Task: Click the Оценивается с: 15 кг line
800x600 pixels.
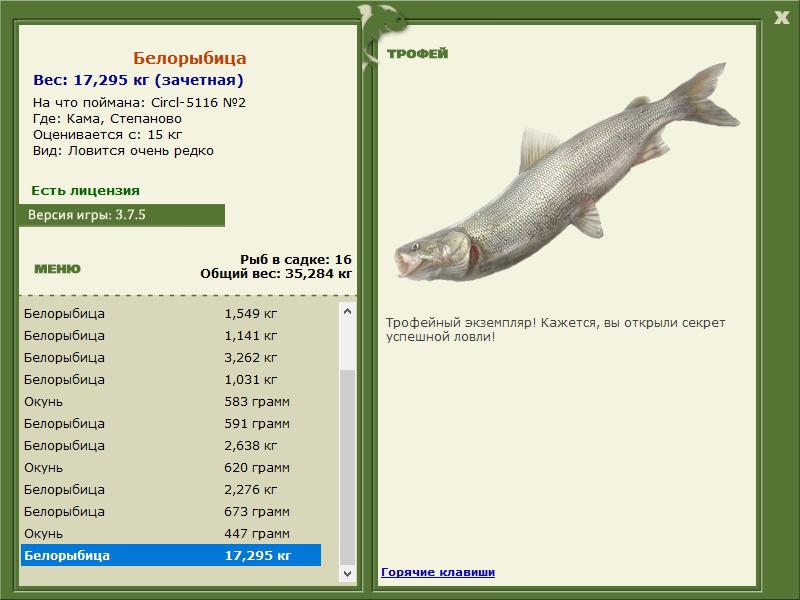Action: pos(107,135)
